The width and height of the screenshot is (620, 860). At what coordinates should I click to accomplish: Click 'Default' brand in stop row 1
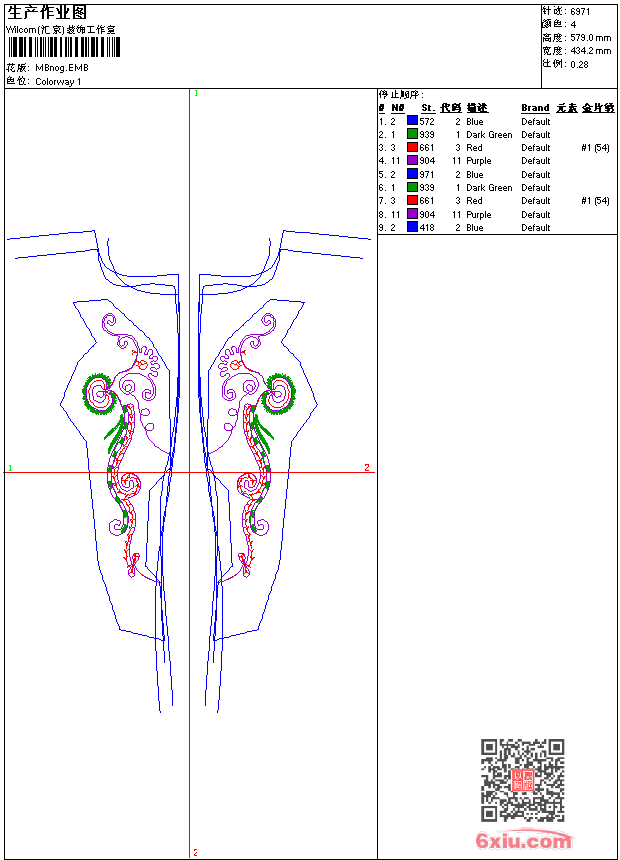pyautogui.click(x=536, y=121)
